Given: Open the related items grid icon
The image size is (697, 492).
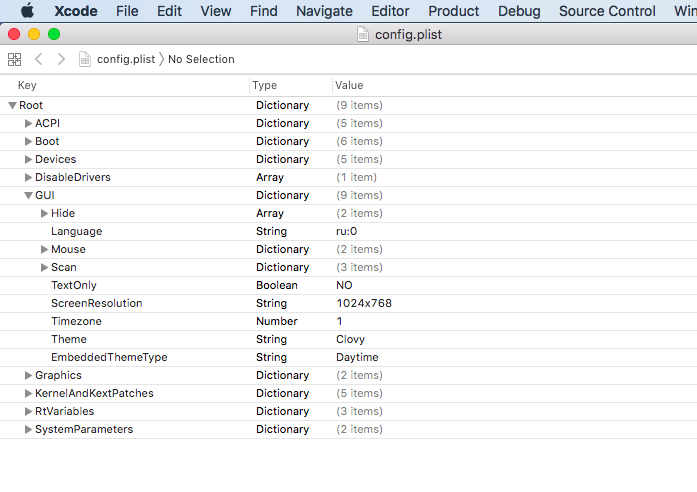Looking at the screenshot, I should point(14,59).
